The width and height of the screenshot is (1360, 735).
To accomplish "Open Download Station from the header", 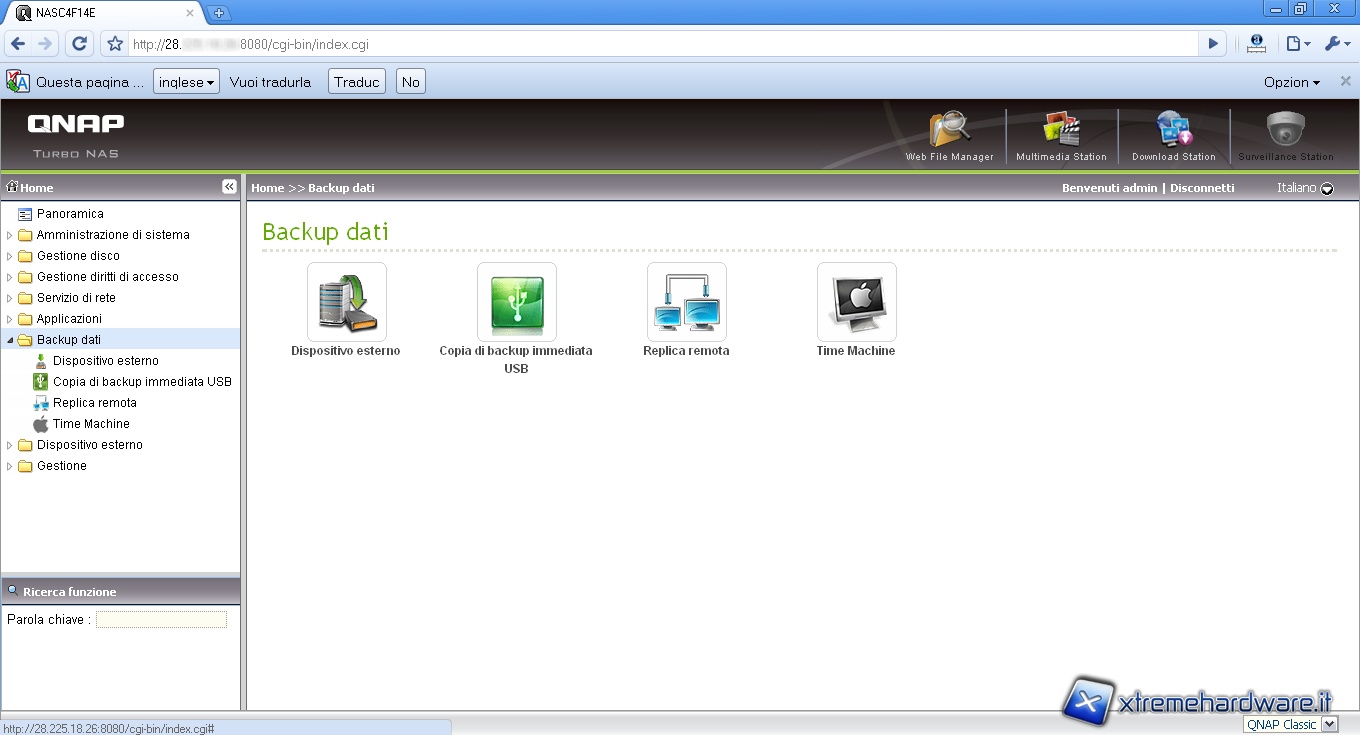I will click(1173, 132).
